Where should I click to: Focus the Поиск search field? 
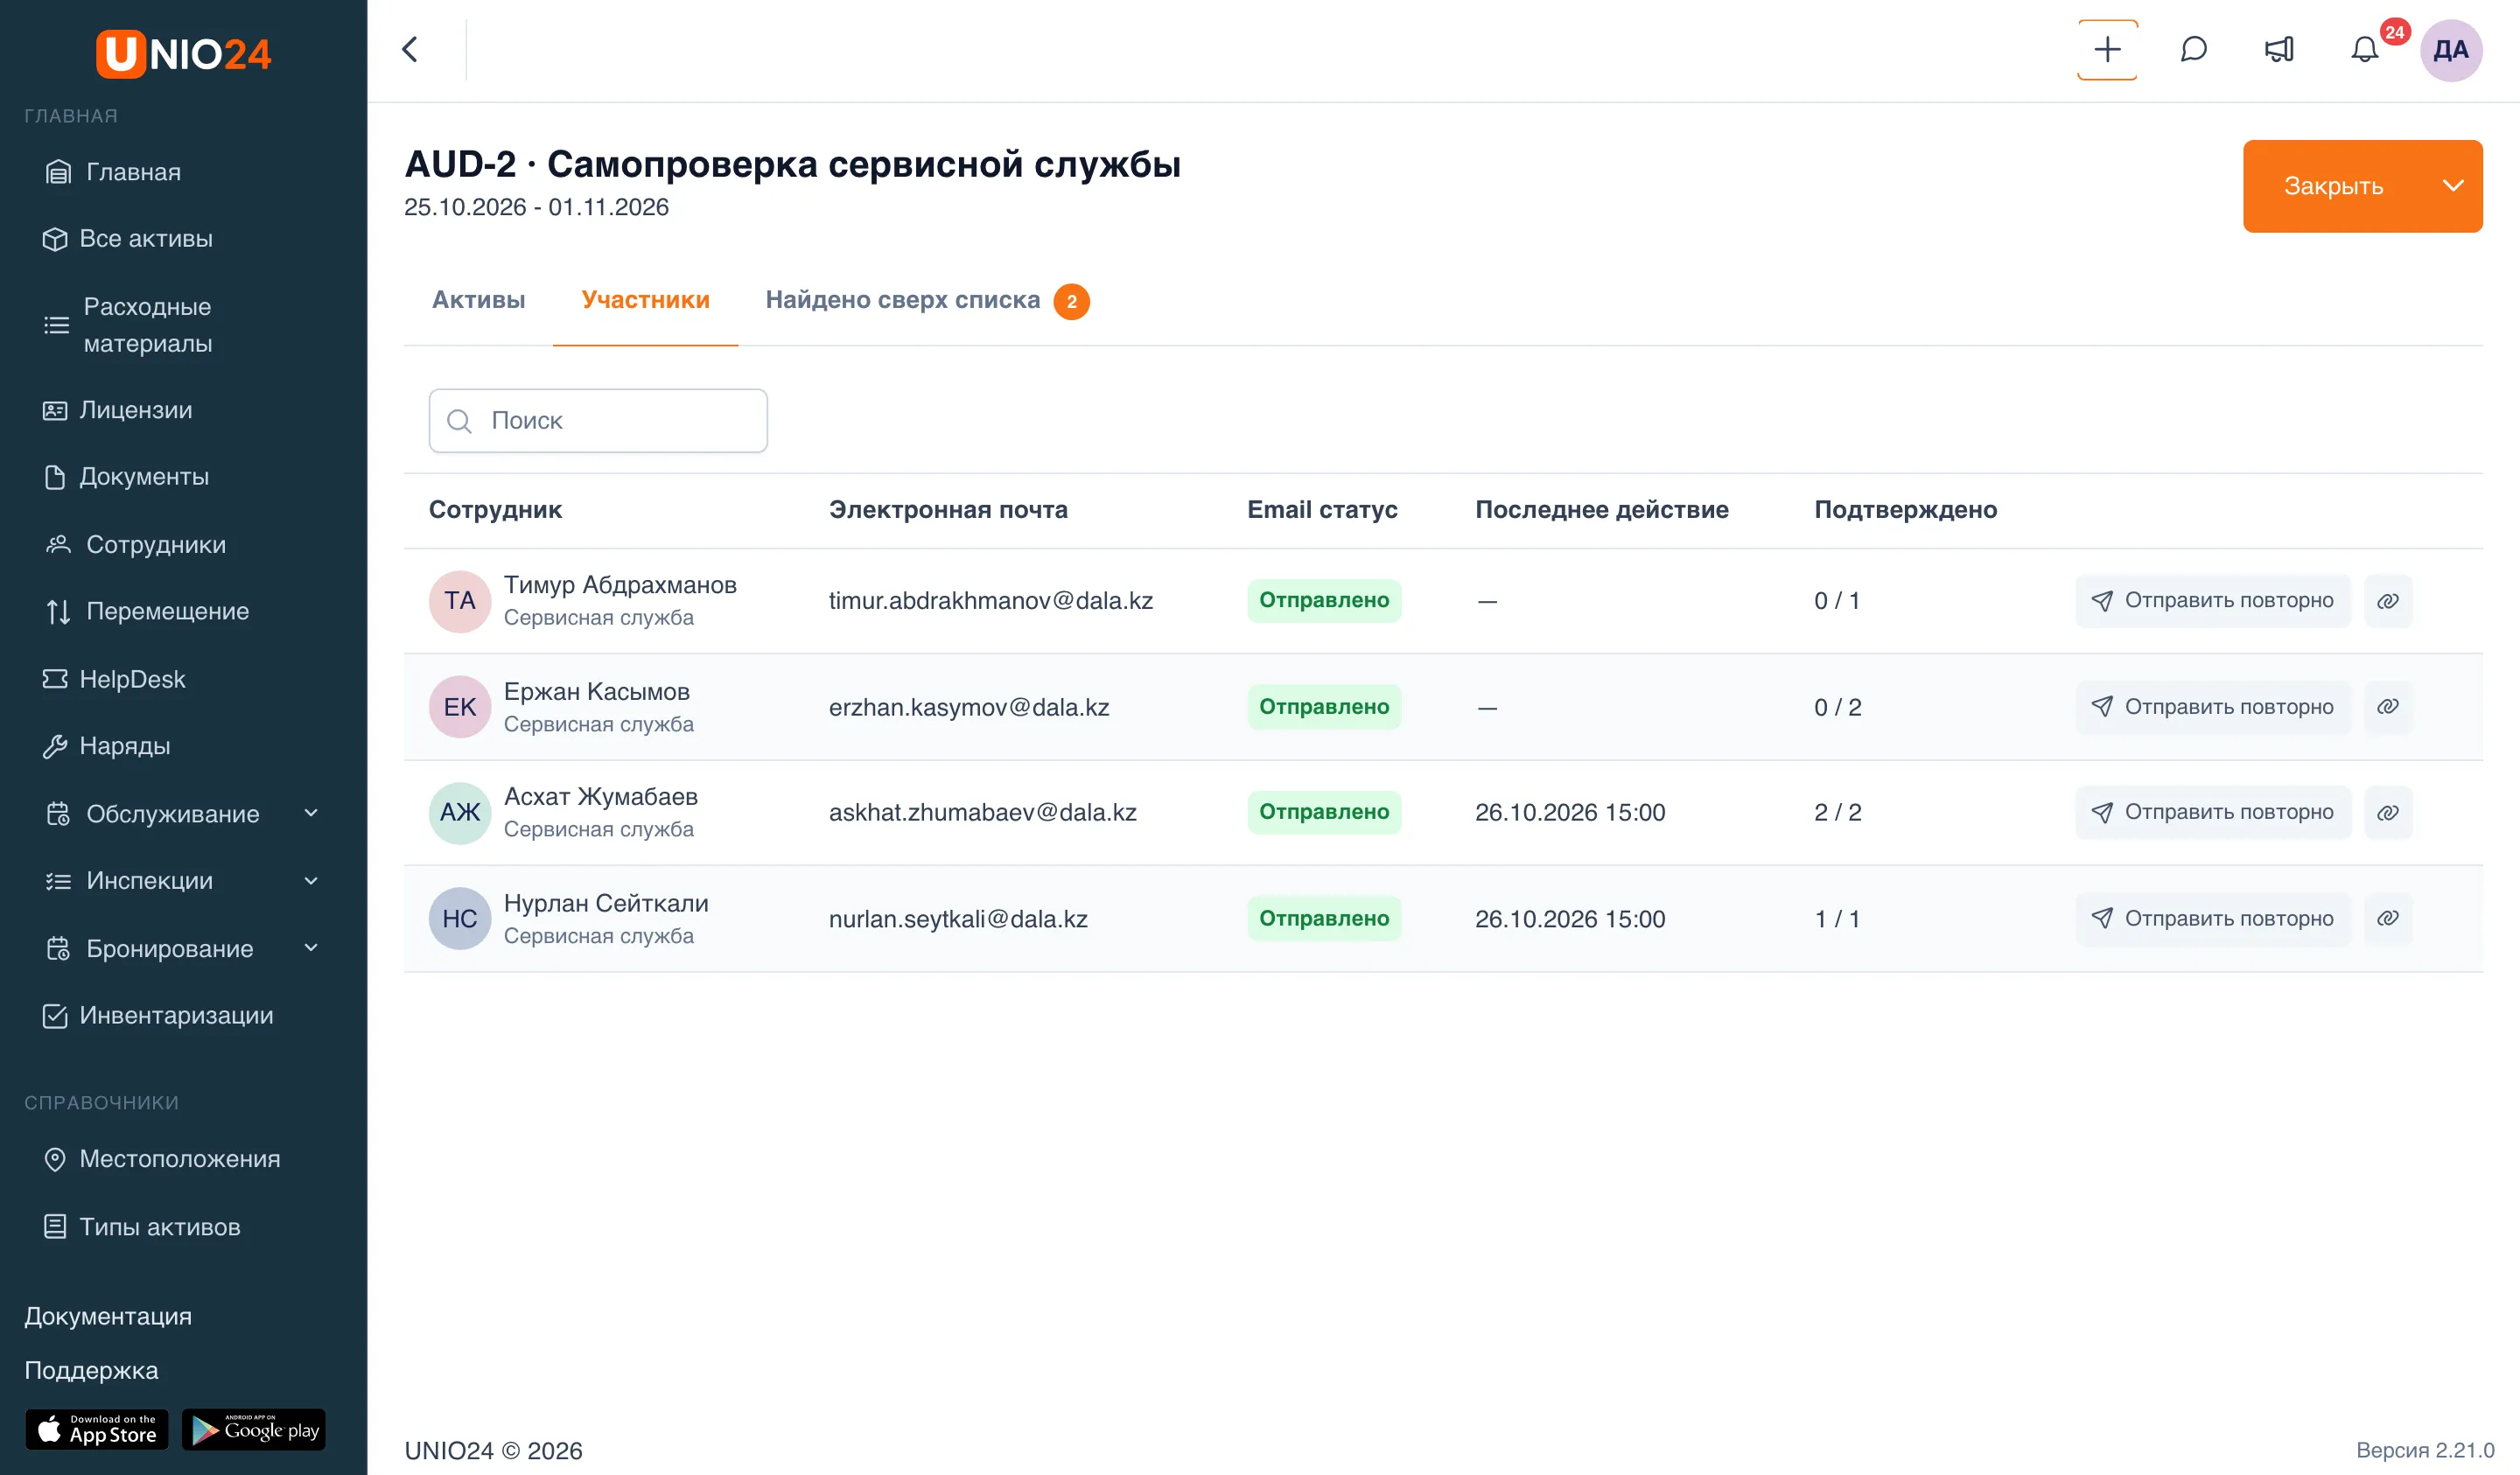598,421
